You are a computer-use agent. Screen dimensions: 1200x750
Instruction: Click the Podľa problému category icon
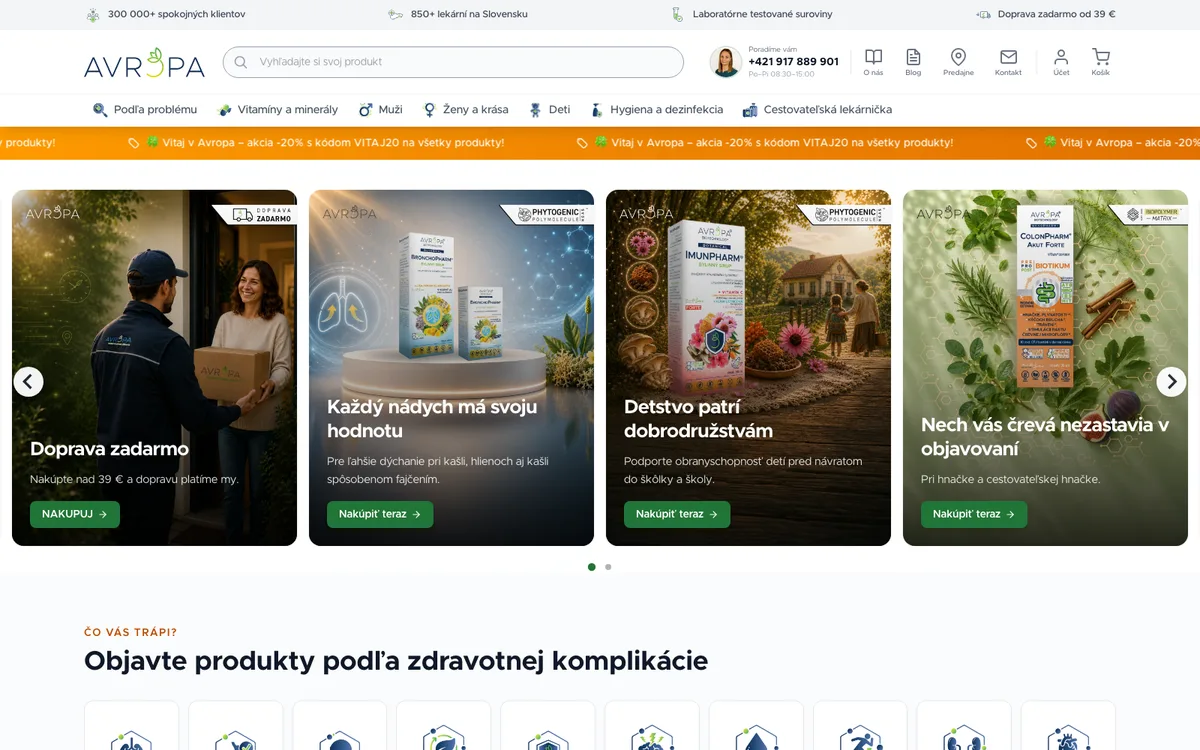(x=100, y=110)
